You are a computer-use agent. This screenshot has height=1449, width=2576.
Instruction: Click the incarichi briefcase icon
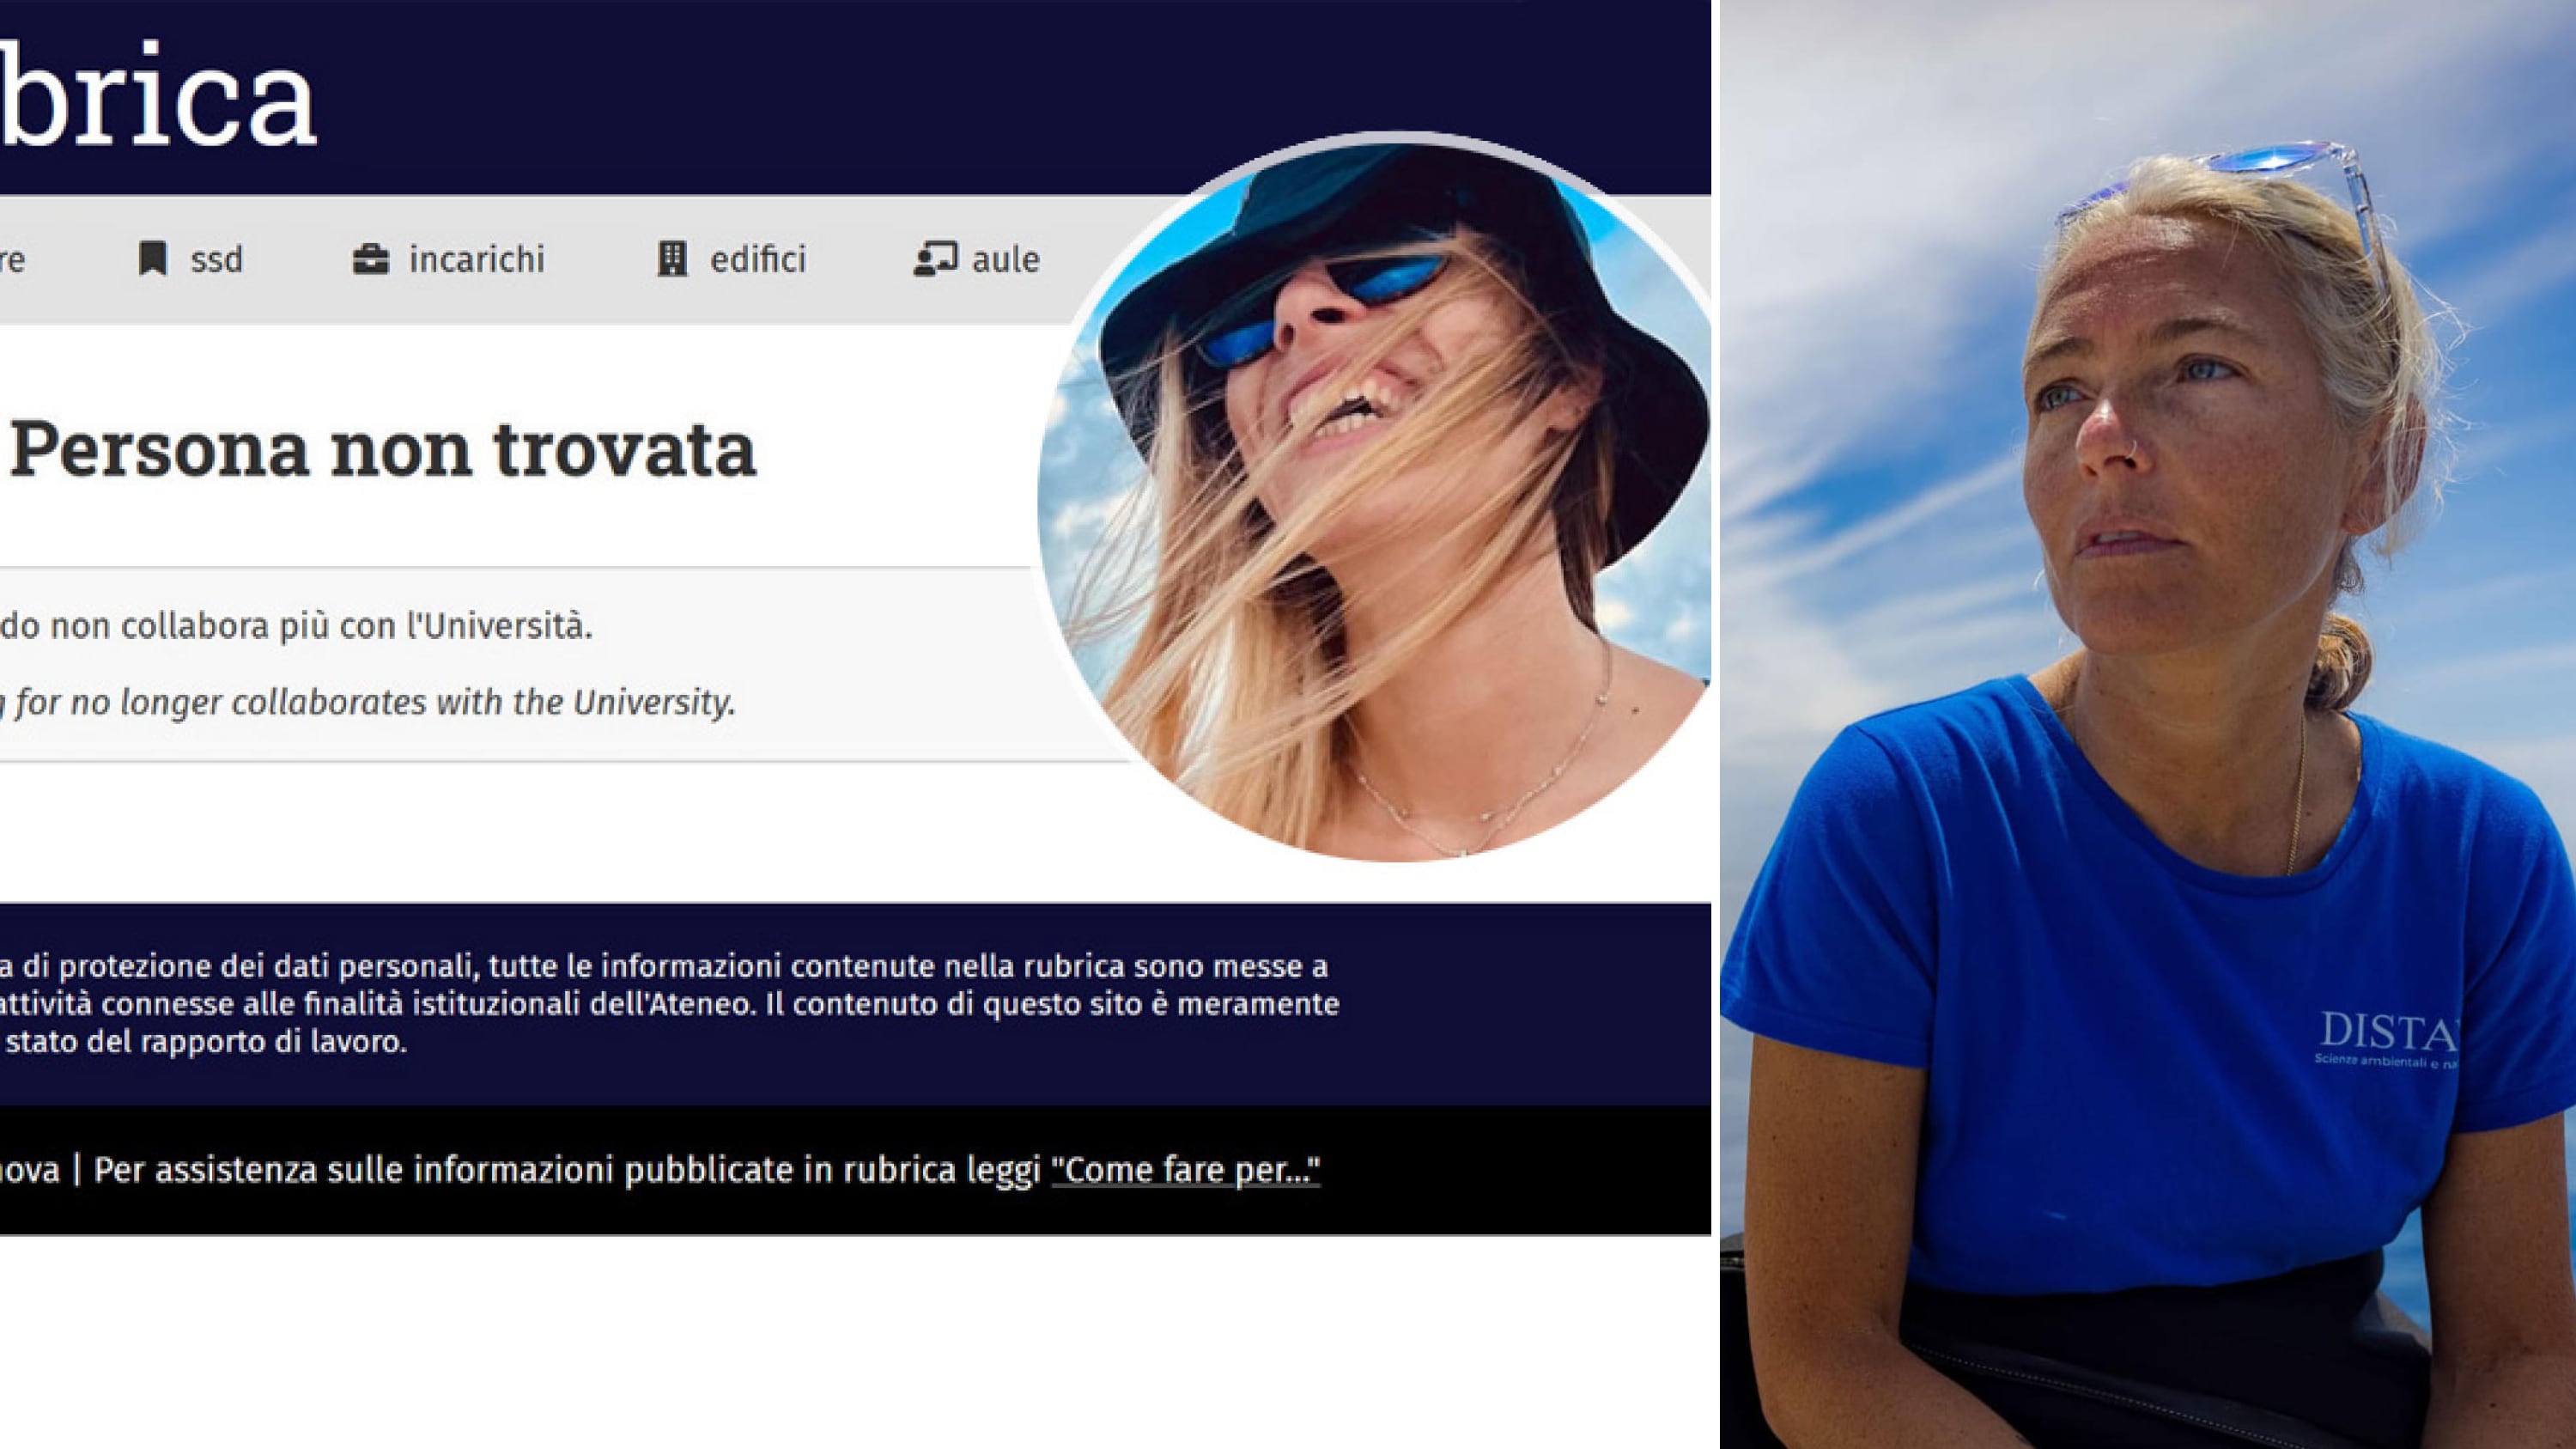[370, 260]
